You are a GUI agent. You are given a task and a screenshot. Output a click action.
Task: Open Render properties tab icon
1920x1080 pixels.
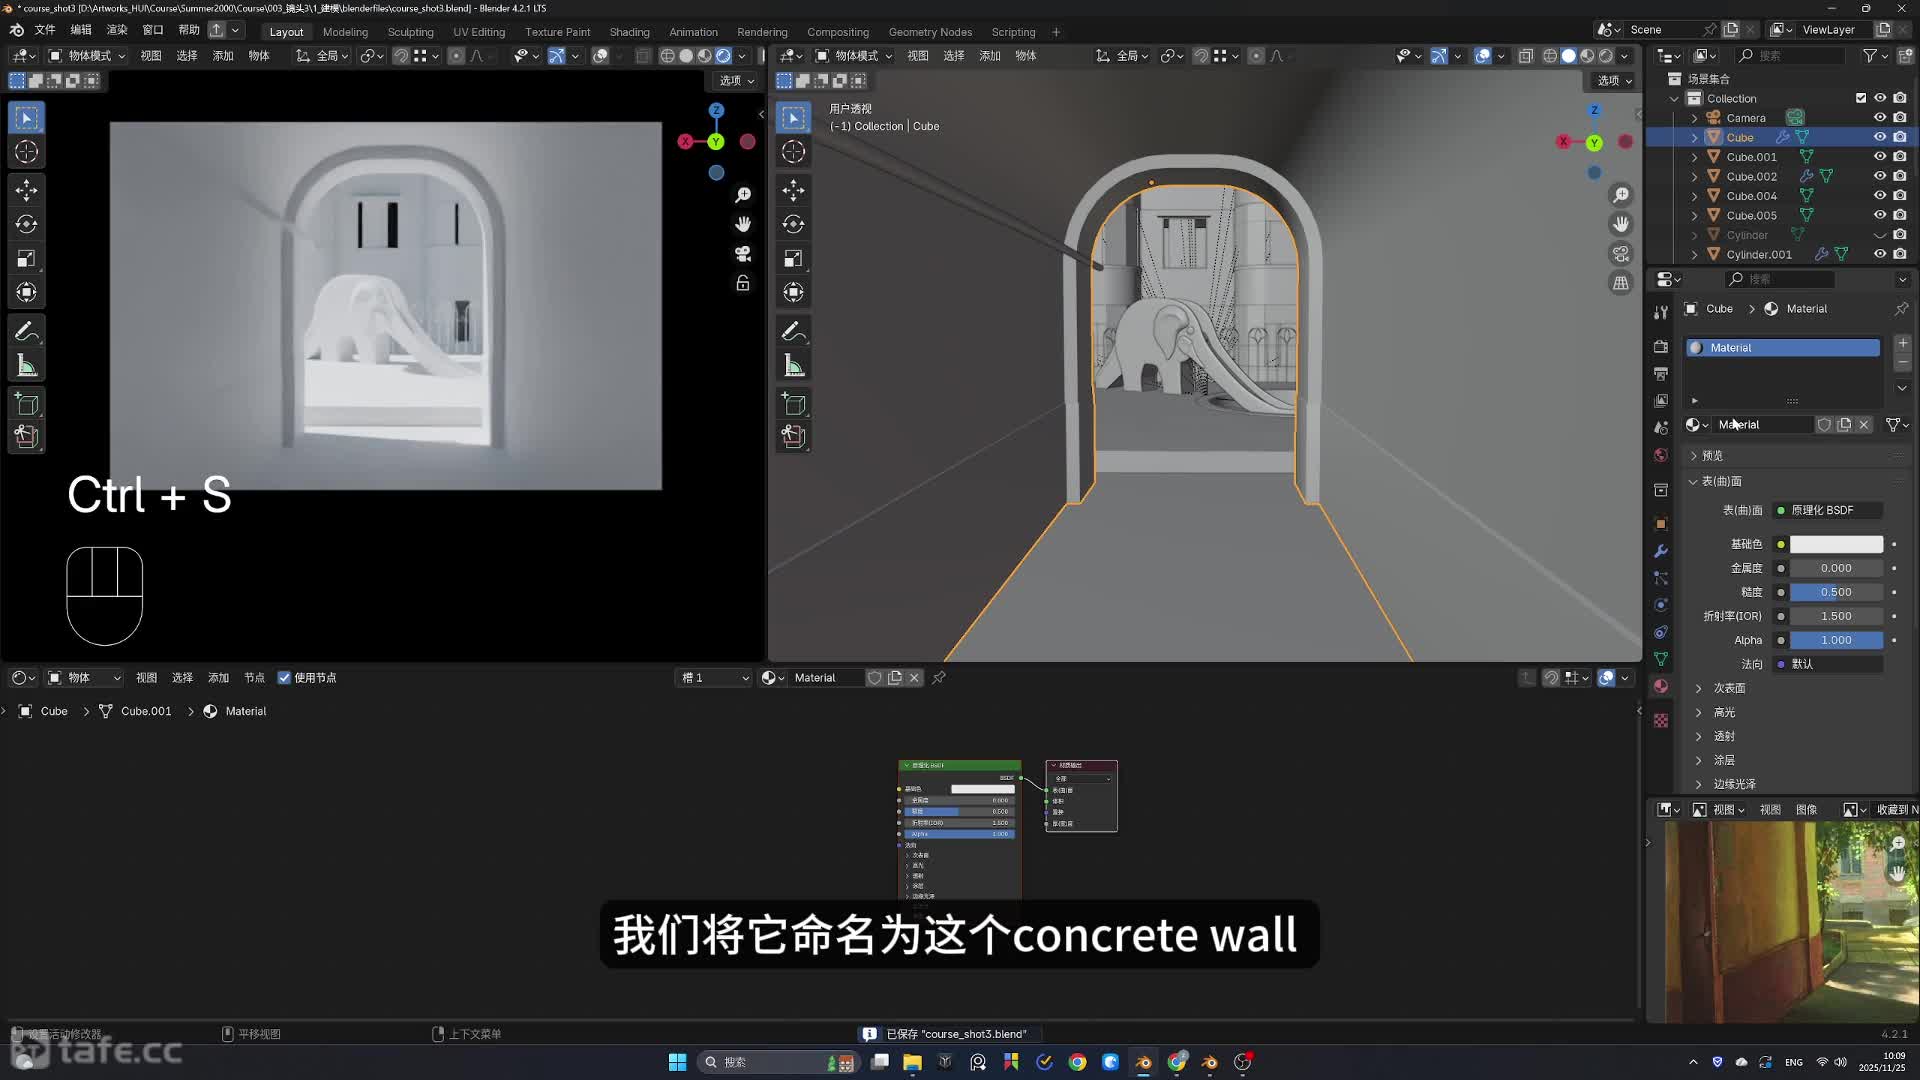[1661, 346]
